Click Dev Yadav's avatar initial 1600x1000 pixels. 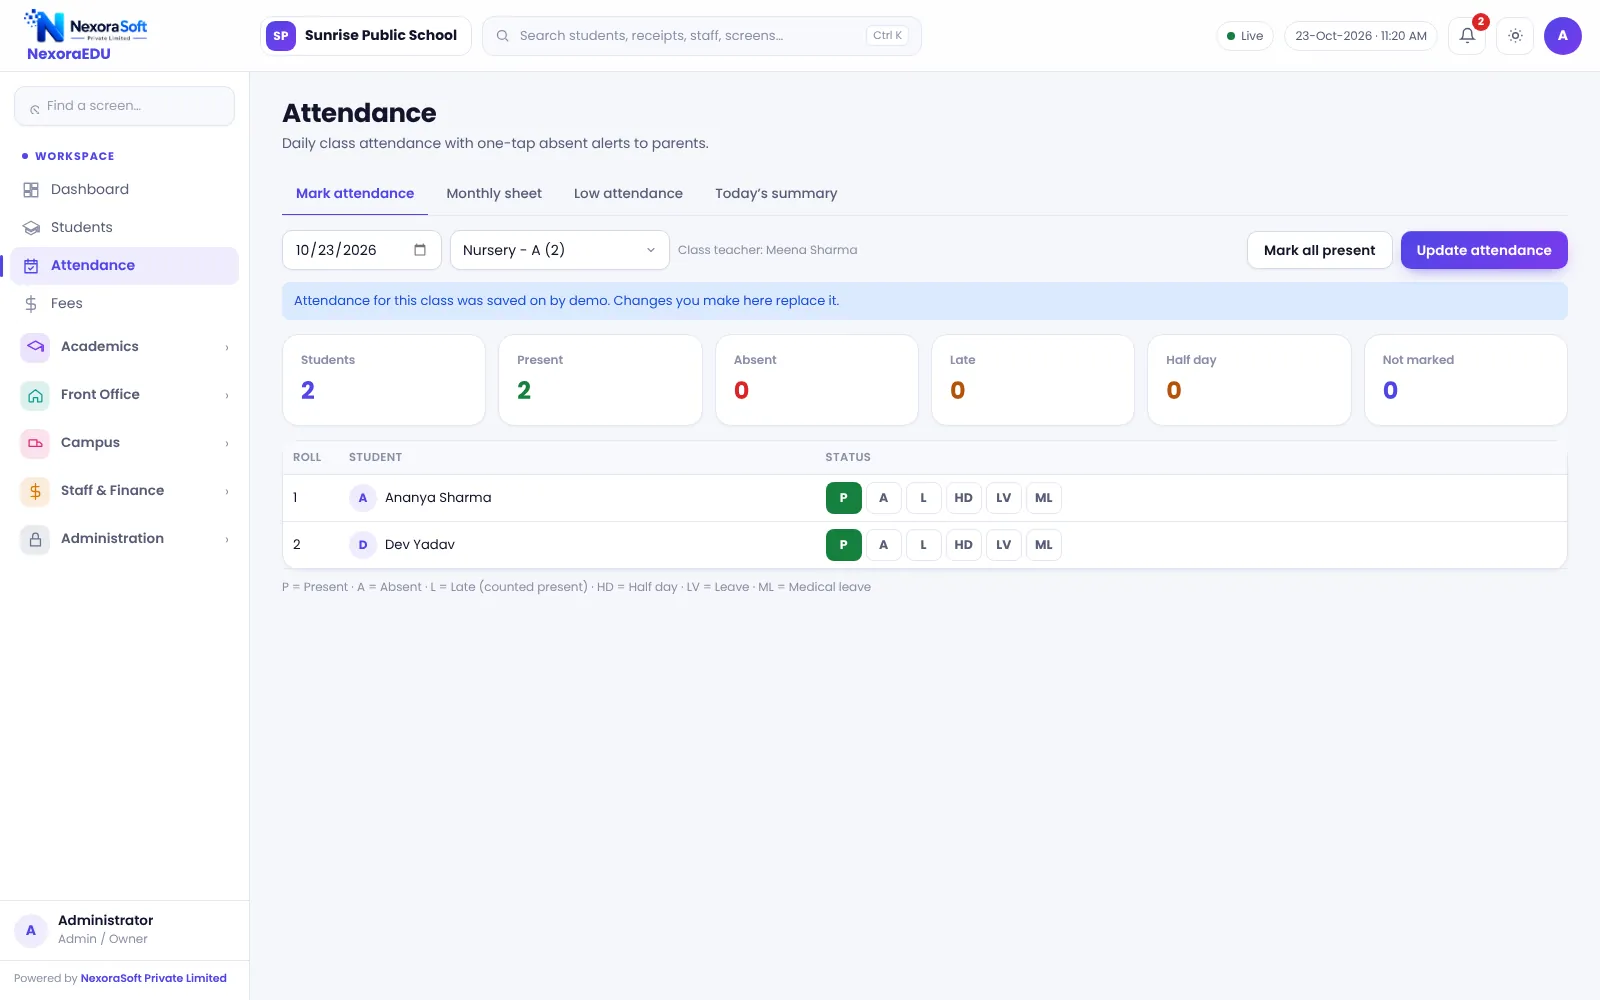tap(362, 545)
